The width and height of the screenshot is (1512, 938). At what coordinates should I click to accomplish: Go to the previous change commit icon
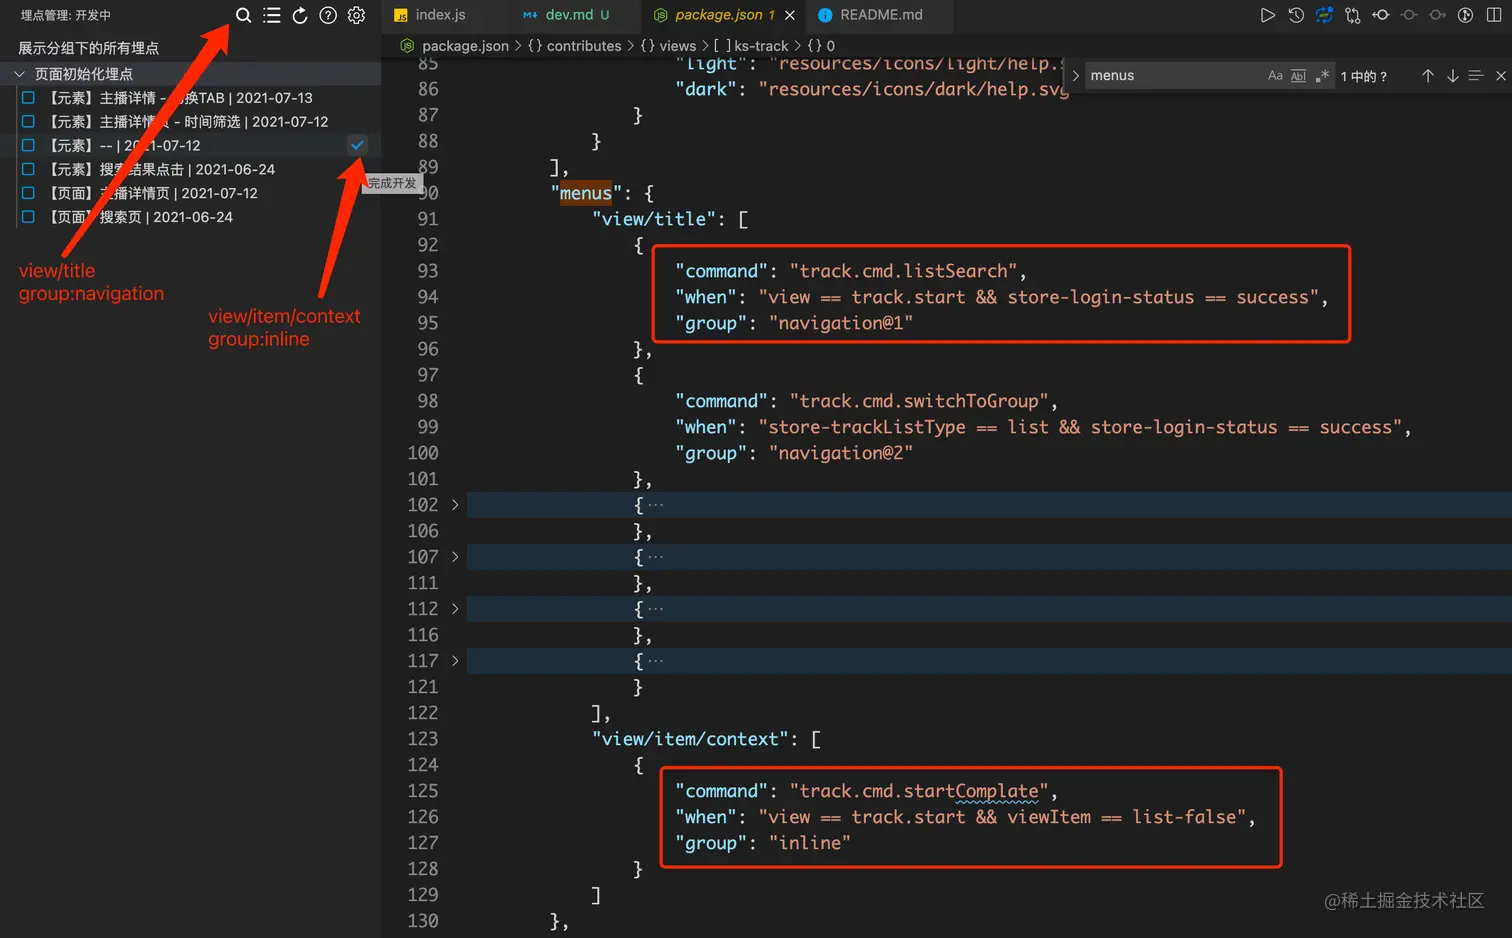pos(1381,15)
